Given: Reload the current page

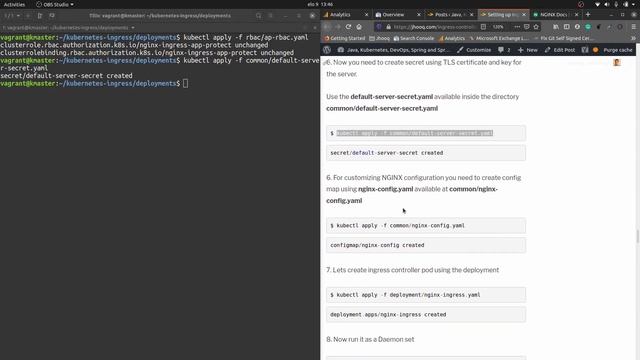Looking at the screenshot, I should coord(348,27).
